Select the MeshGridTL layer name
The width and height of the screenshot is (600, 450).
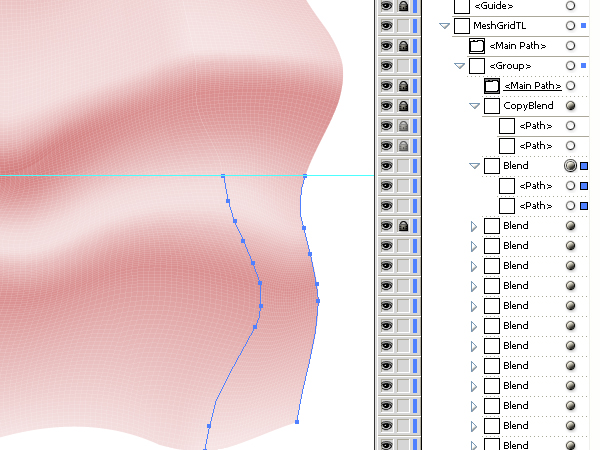[499, 26]
